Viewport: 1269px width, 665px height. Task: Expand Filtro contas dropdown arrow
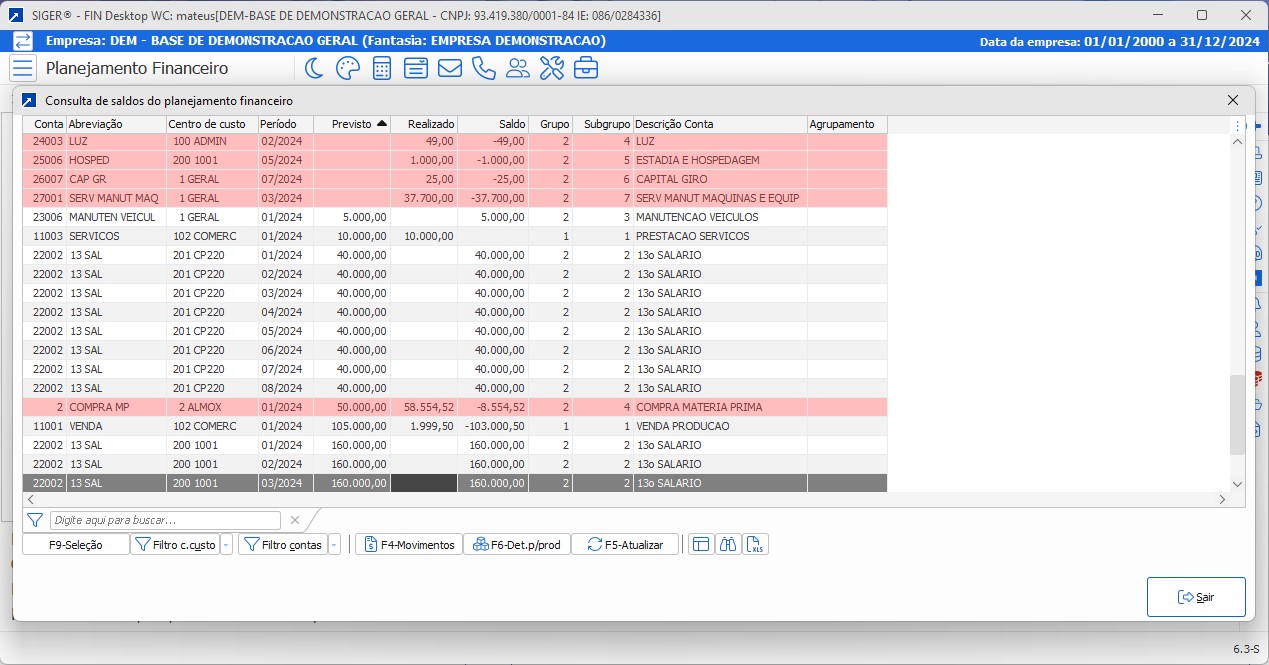tap(334, 545)
